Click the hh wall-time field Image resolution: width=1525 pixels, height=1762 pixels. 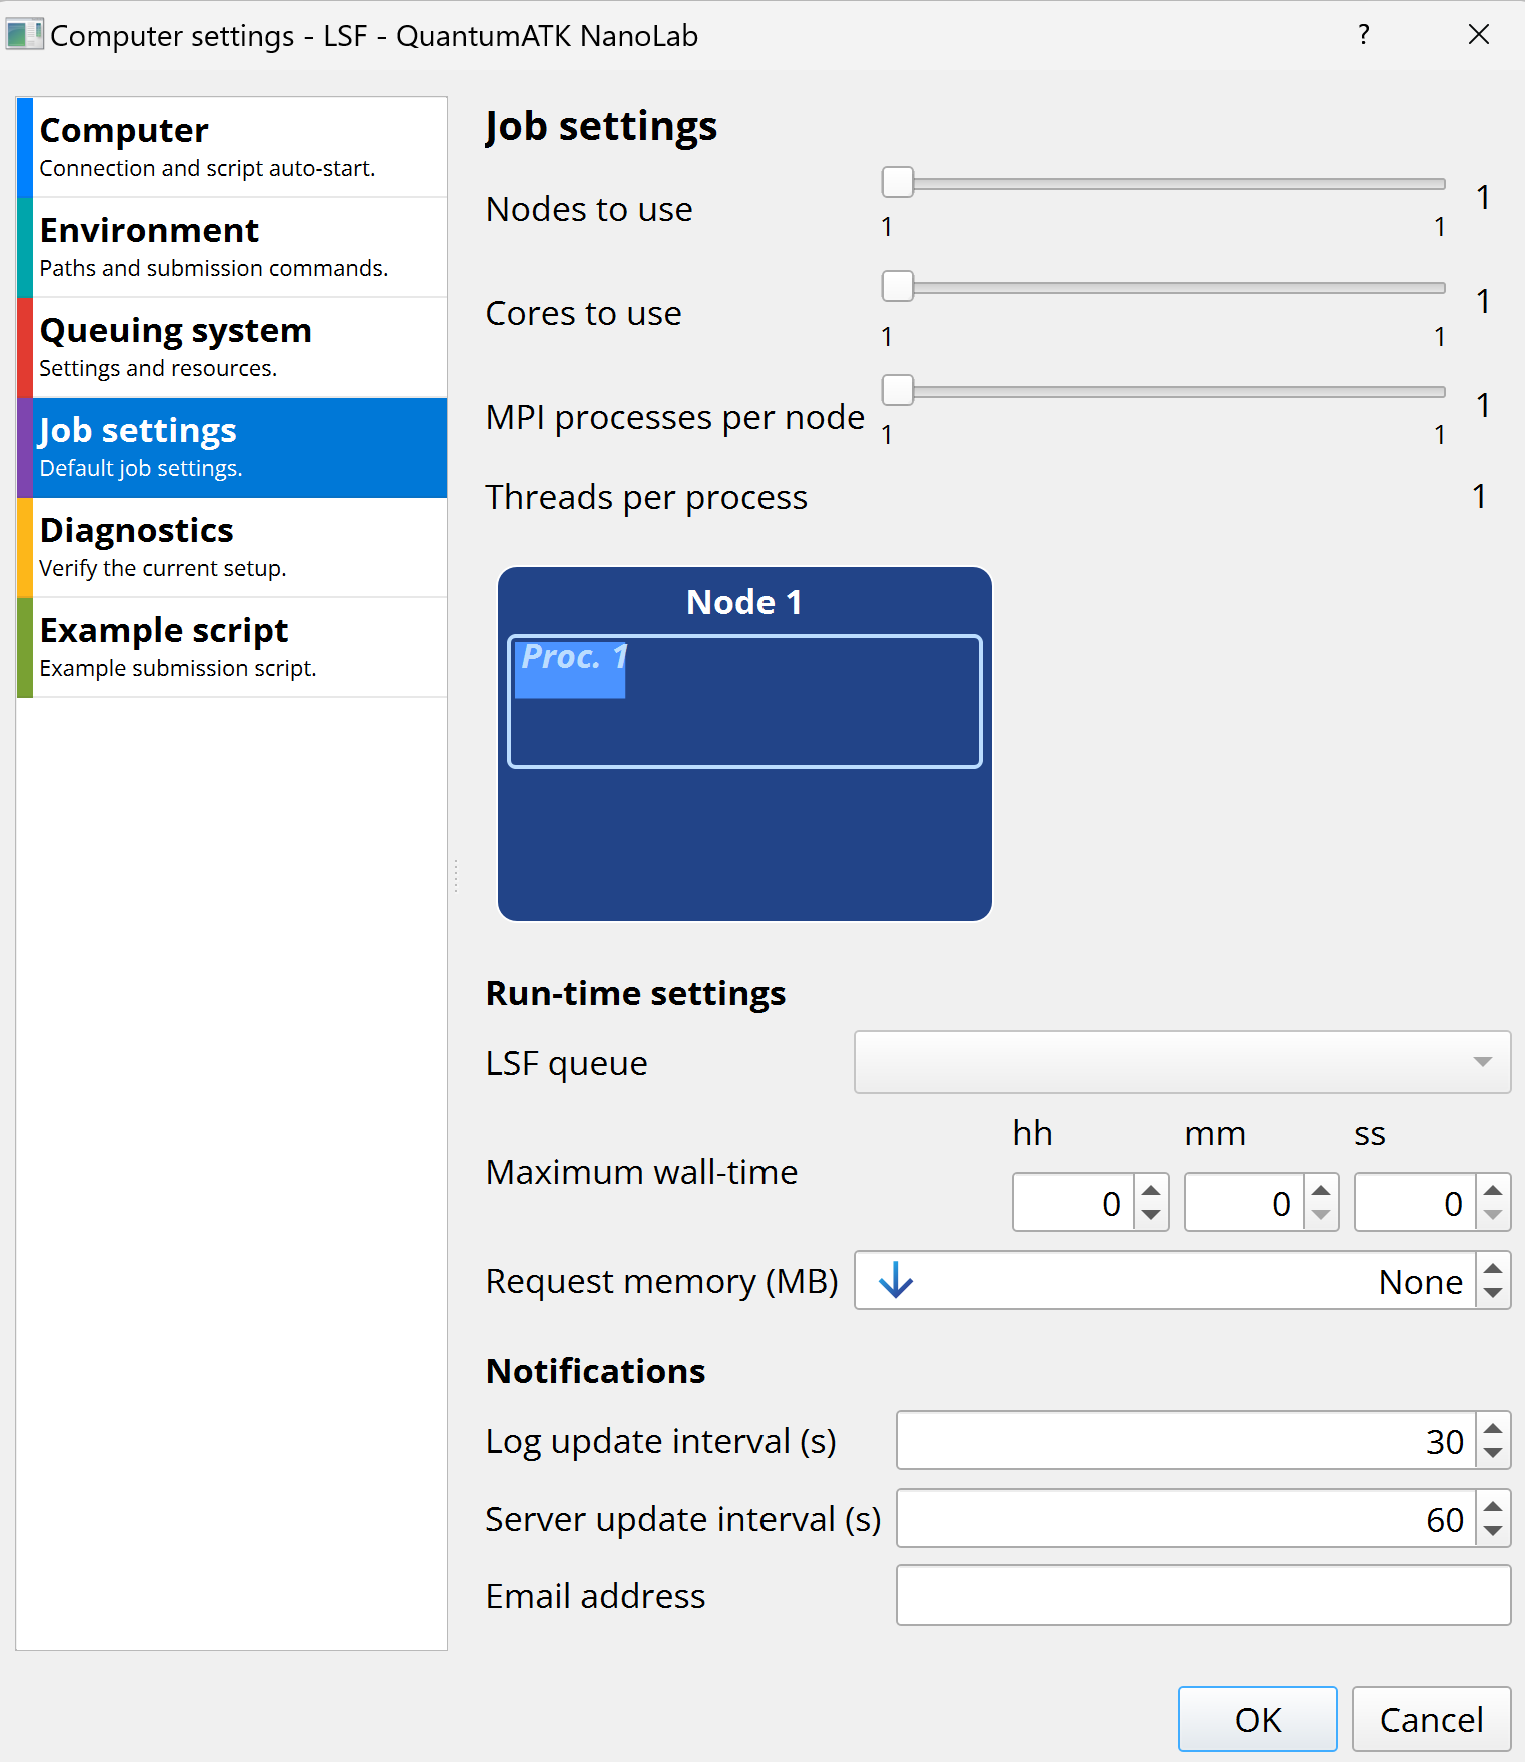(1074, 1202)
